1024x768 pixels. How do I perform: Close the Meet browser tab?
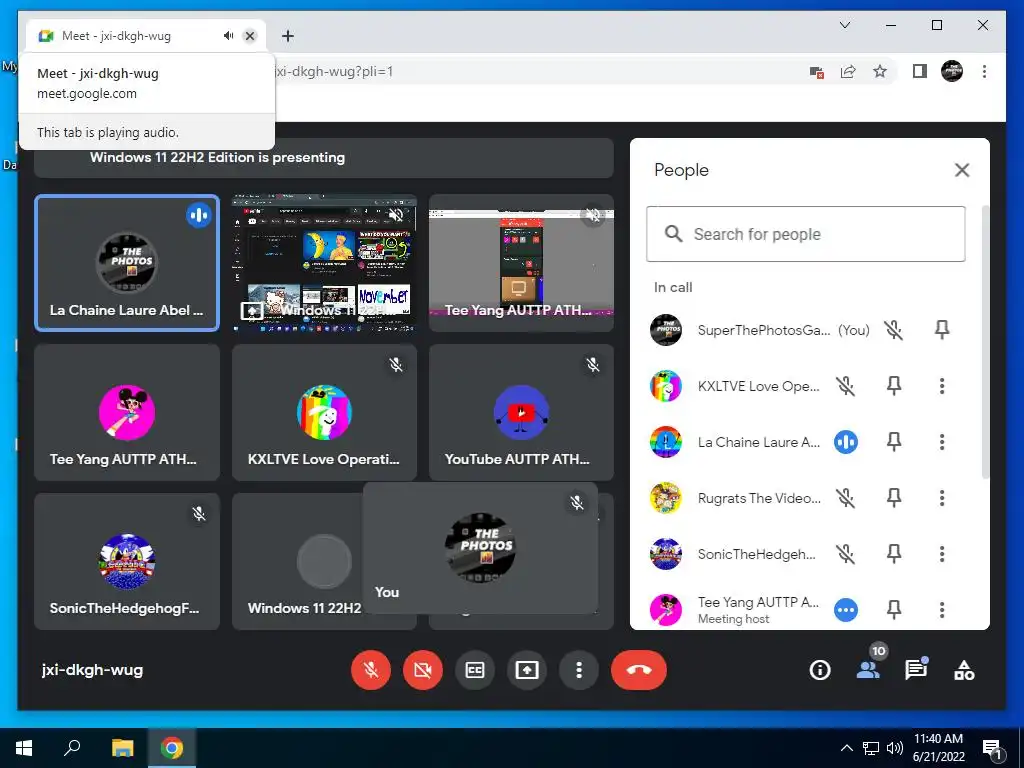coord(250,36)
